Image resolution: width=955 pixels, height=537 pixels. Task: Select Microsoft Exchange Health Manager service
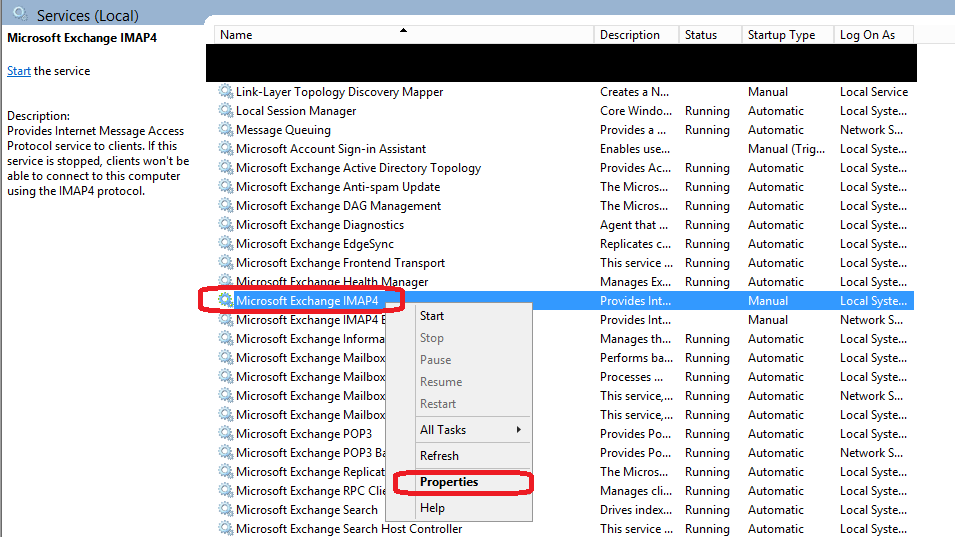coord(332,281)
